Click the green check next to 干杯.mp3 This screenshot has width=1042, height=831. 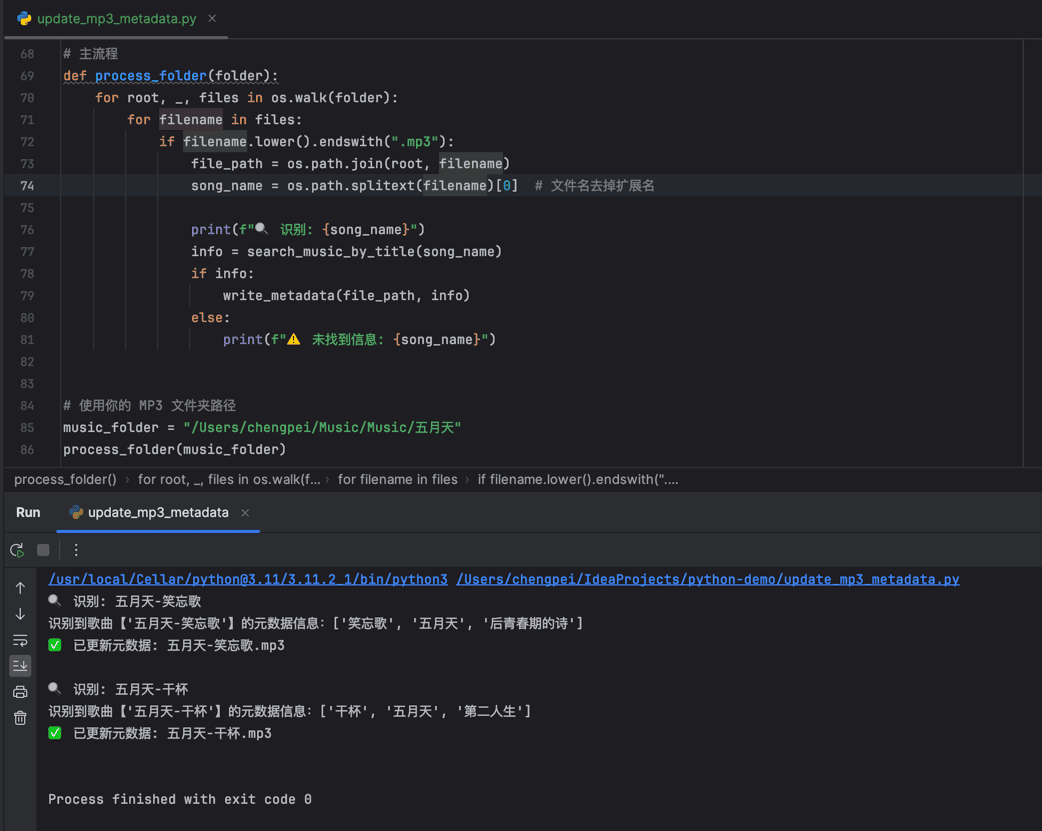54,733
